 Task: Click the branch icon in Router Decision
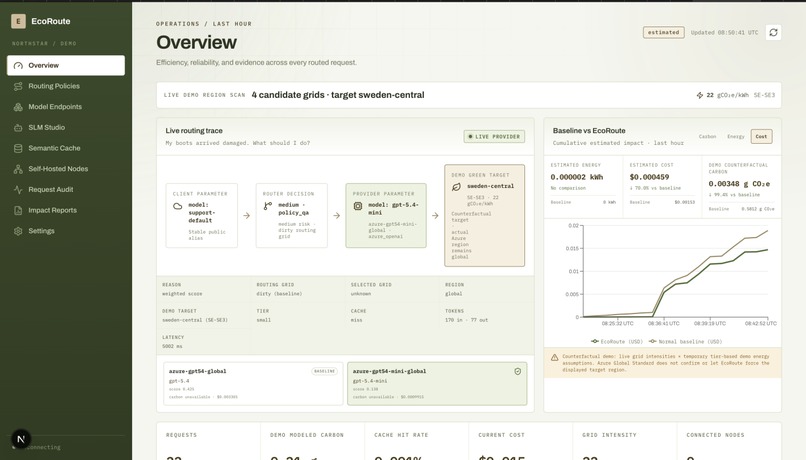[x=268, y=206]
